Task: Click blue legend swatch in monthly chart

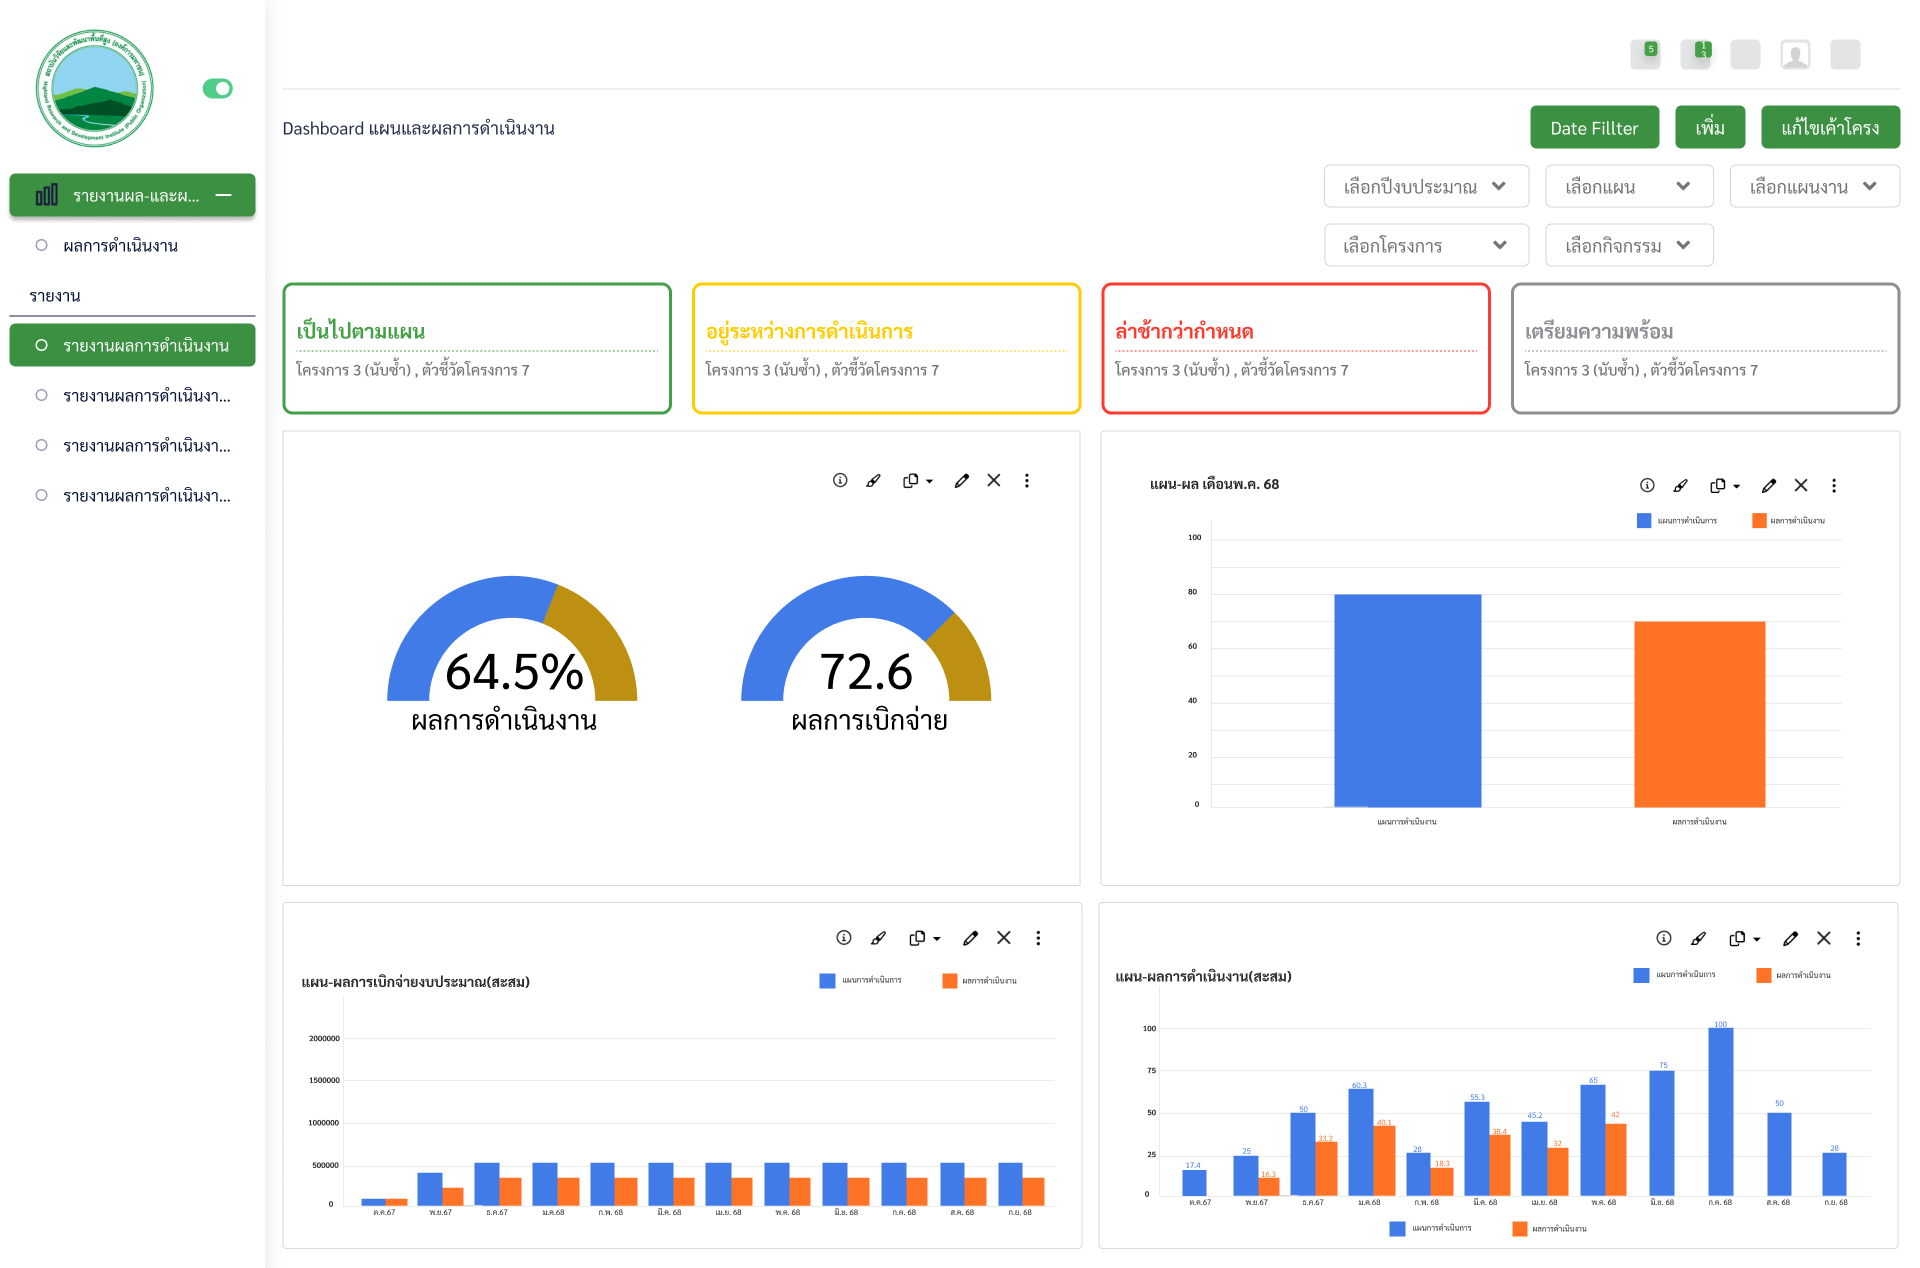Action: (1644, 521)
